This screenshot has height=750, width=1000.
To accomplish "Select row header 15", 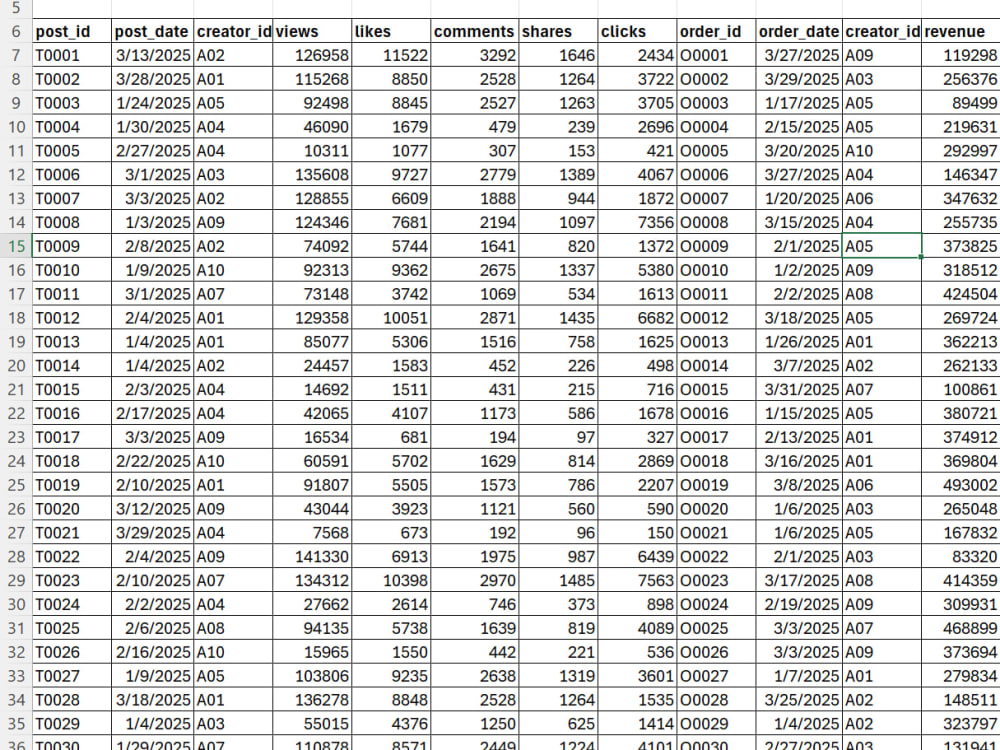I will 16,246.
